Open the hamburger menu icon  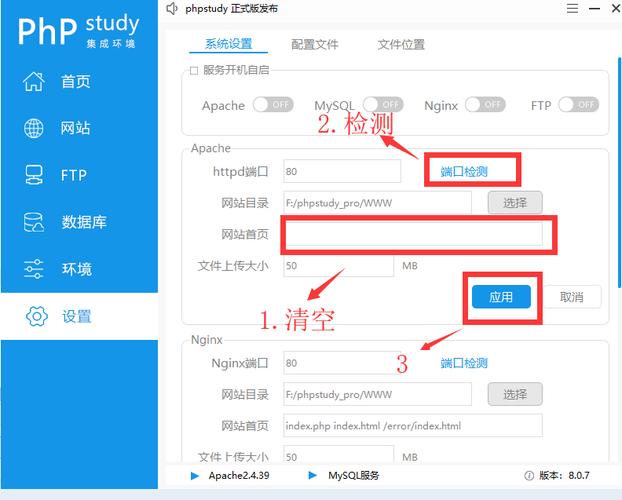pos(572,8)
